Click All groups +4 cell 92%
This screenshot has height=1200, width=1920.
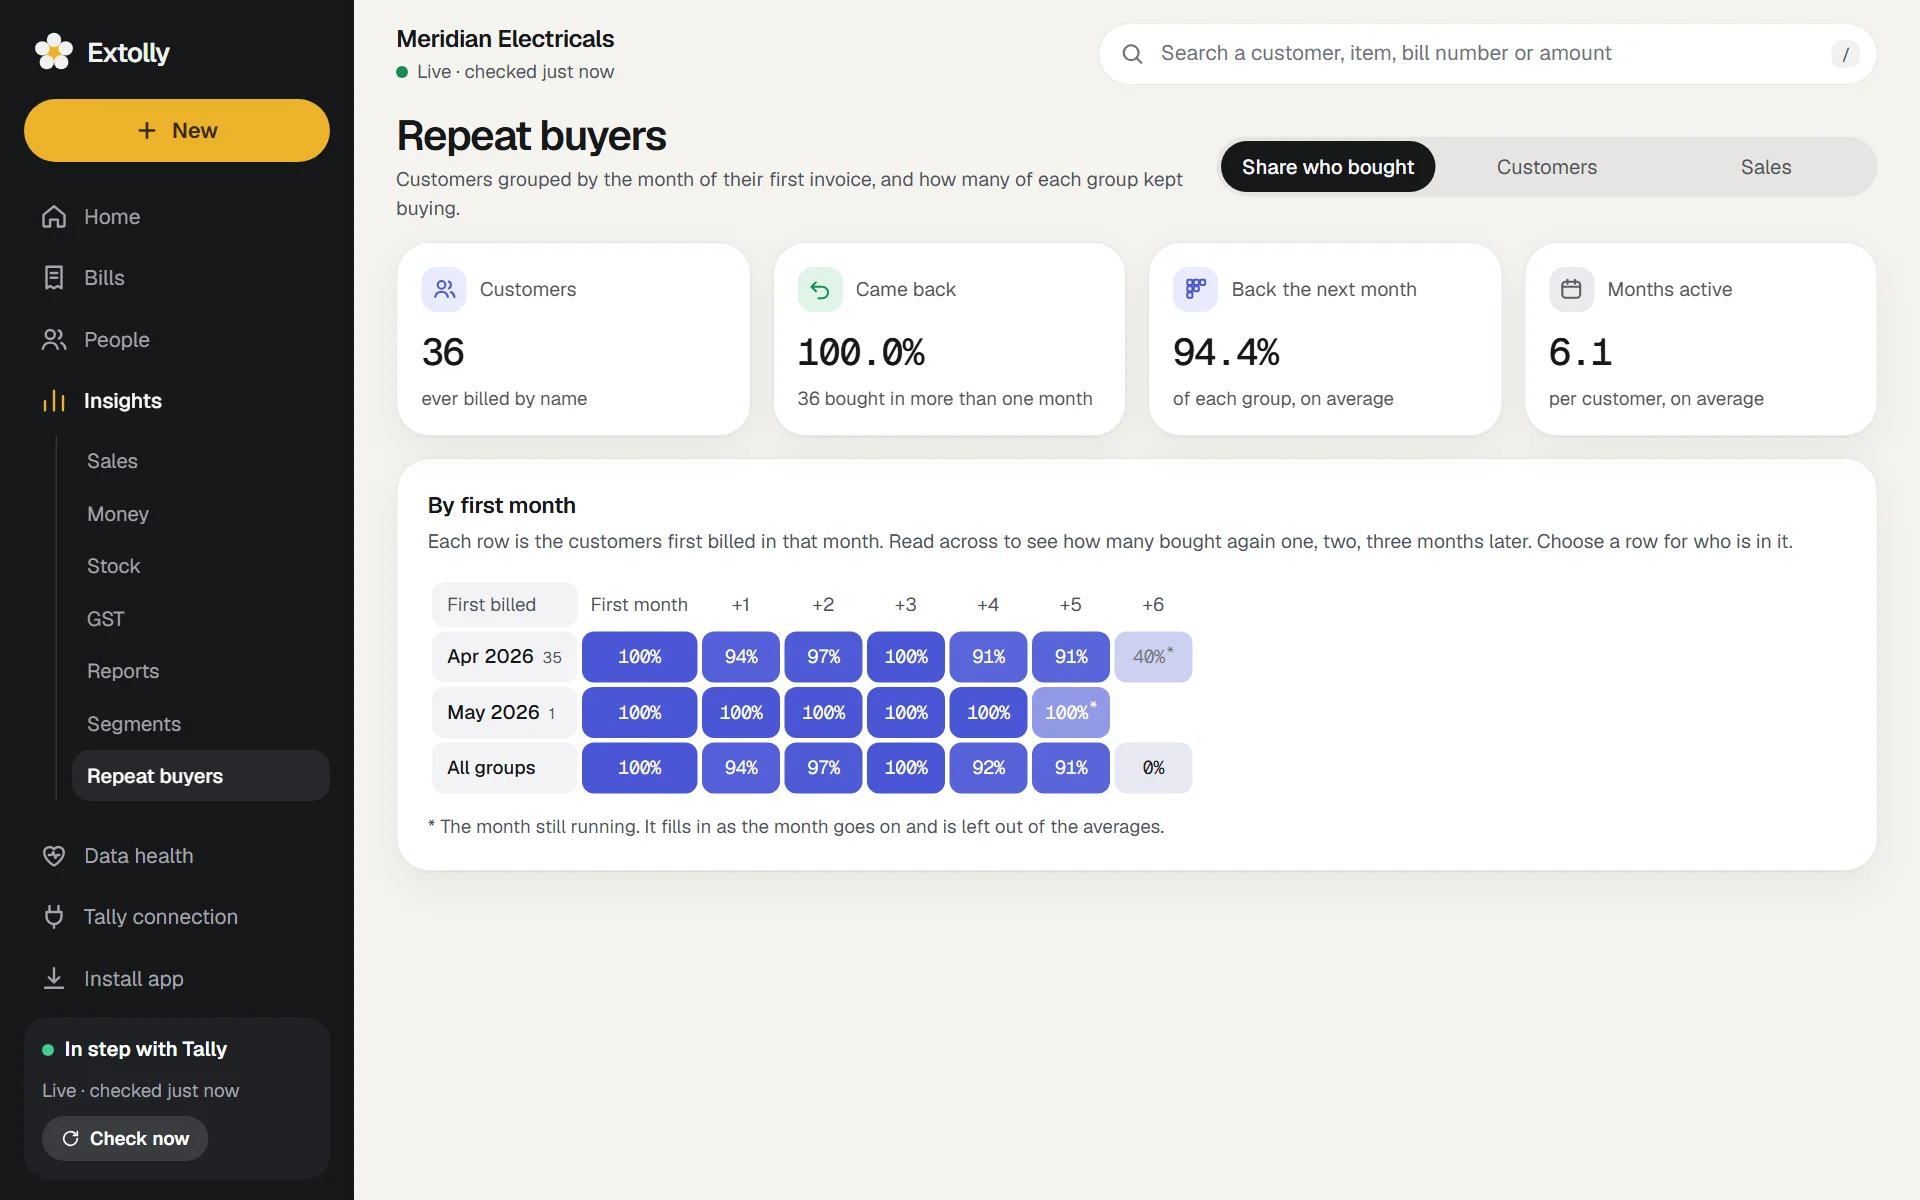(x=988, y=768)
